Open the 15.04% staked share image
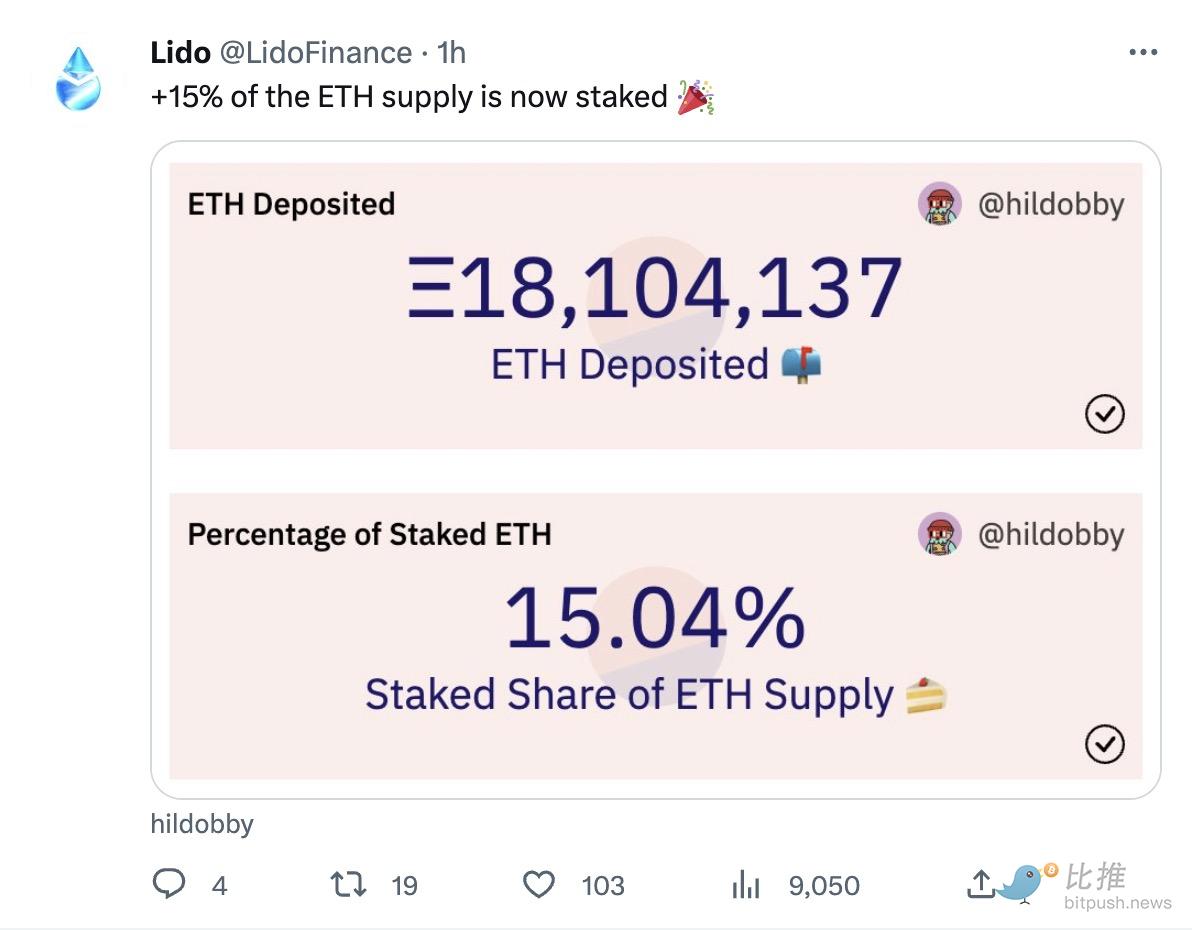Image resolution: width=1192 pixels, height=930 pixels. (x=655, y=636)
